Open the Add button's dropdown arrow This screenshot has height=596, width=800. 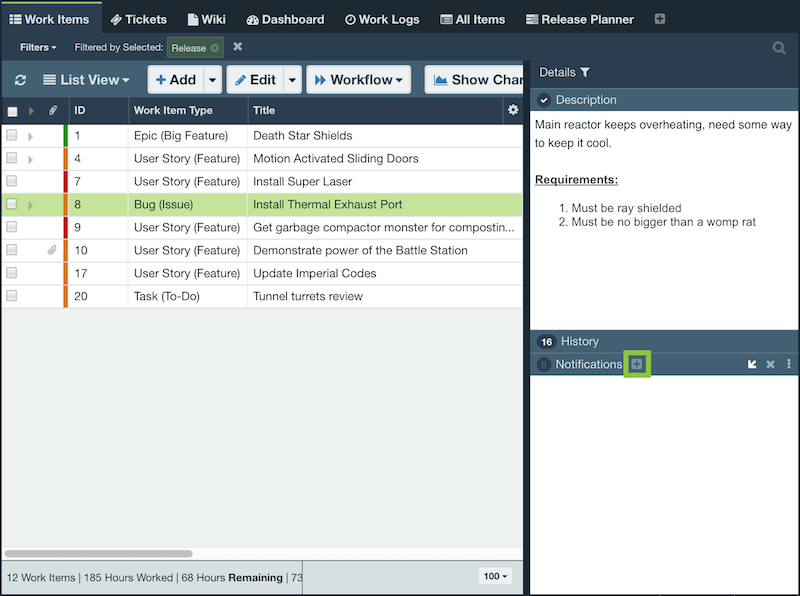coord(213,80)
